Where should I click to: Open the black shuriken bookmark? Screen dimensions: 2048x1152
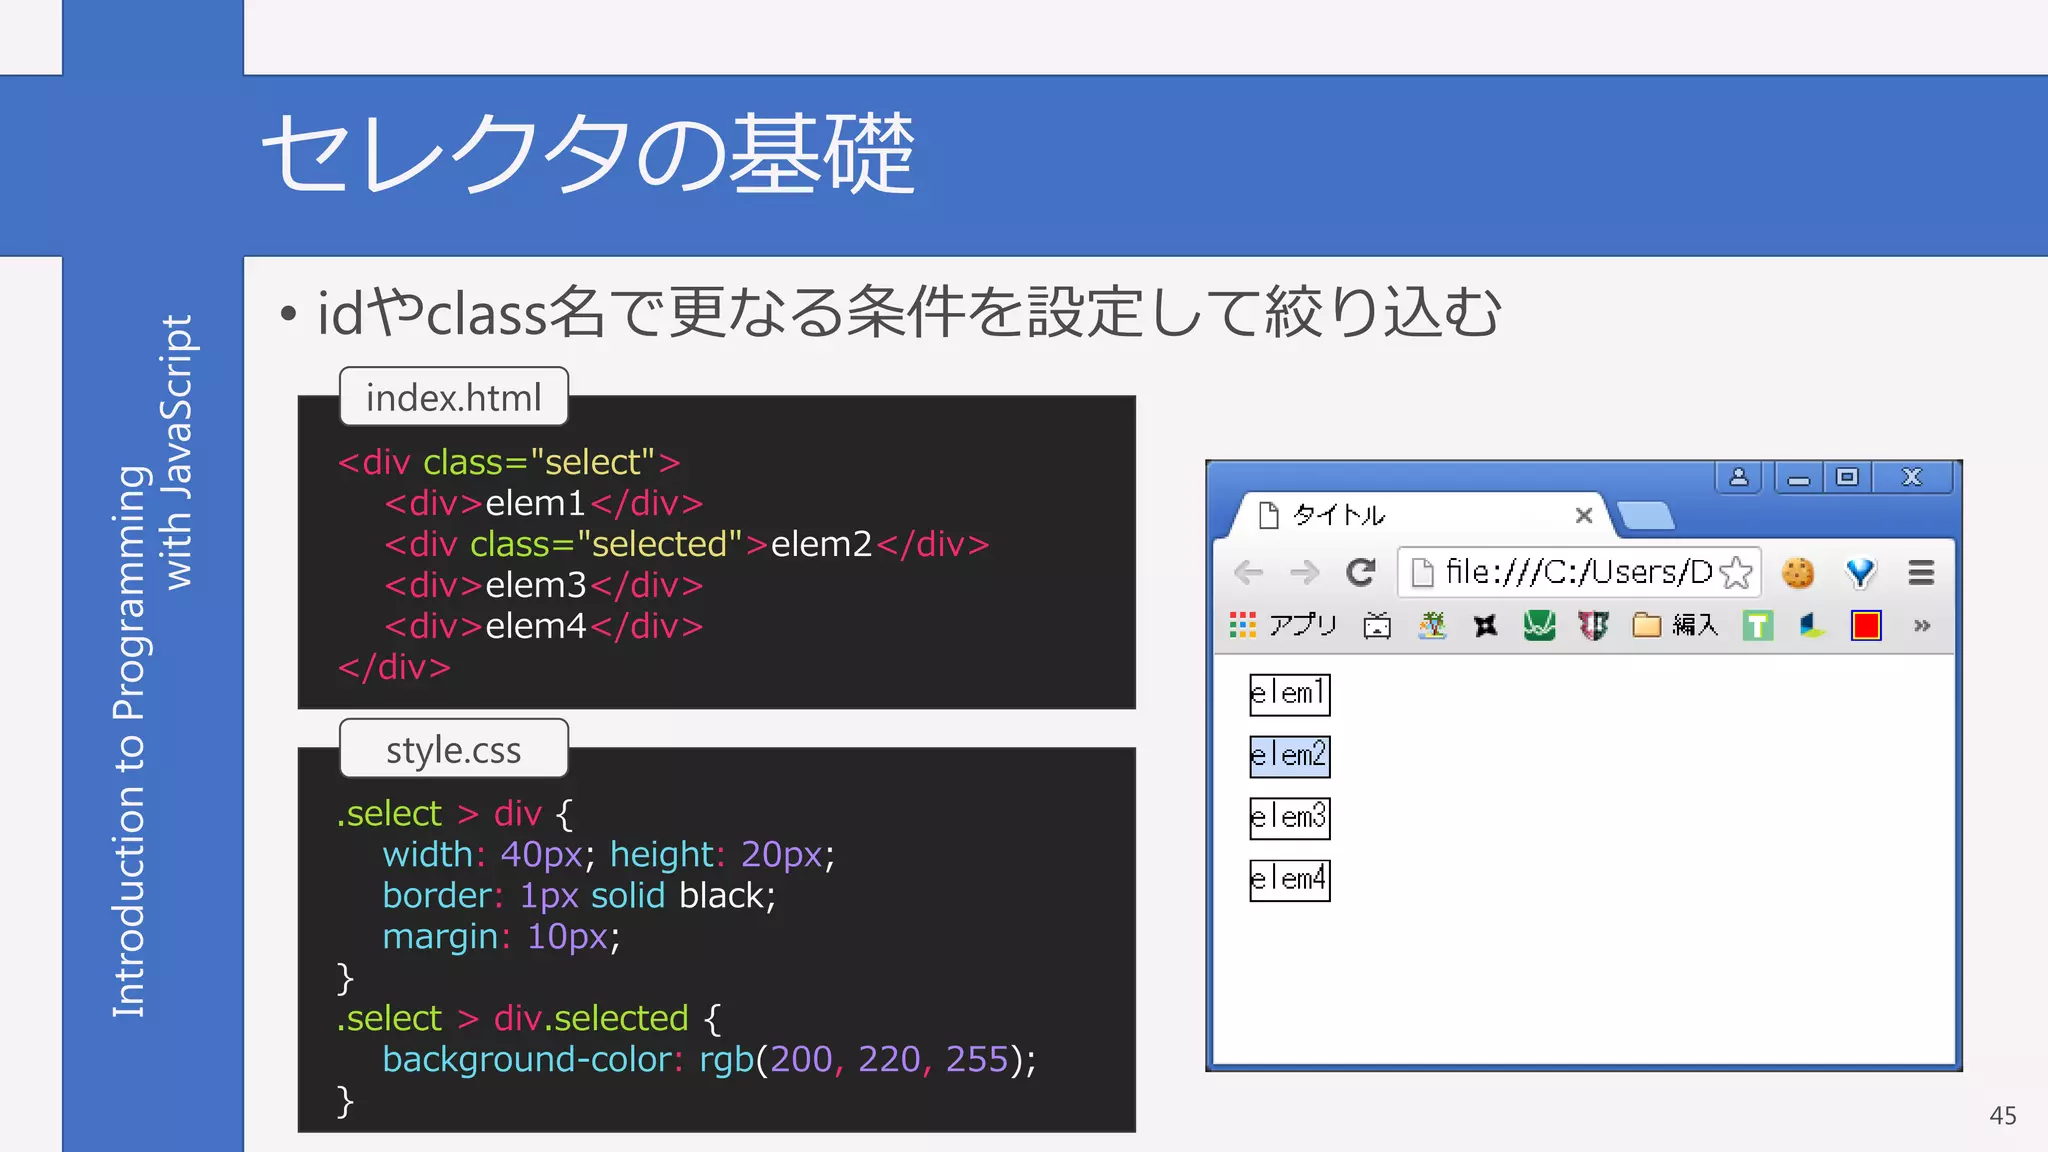point(1486,626)
